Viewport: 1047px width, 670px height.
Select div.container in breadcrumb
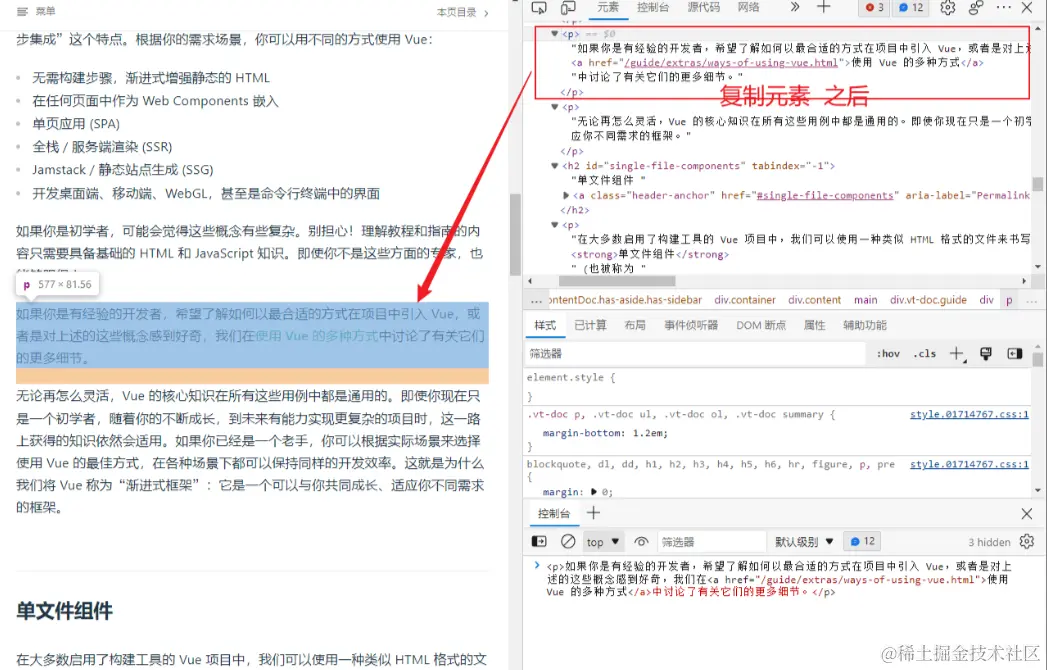(x=745, y=300)
